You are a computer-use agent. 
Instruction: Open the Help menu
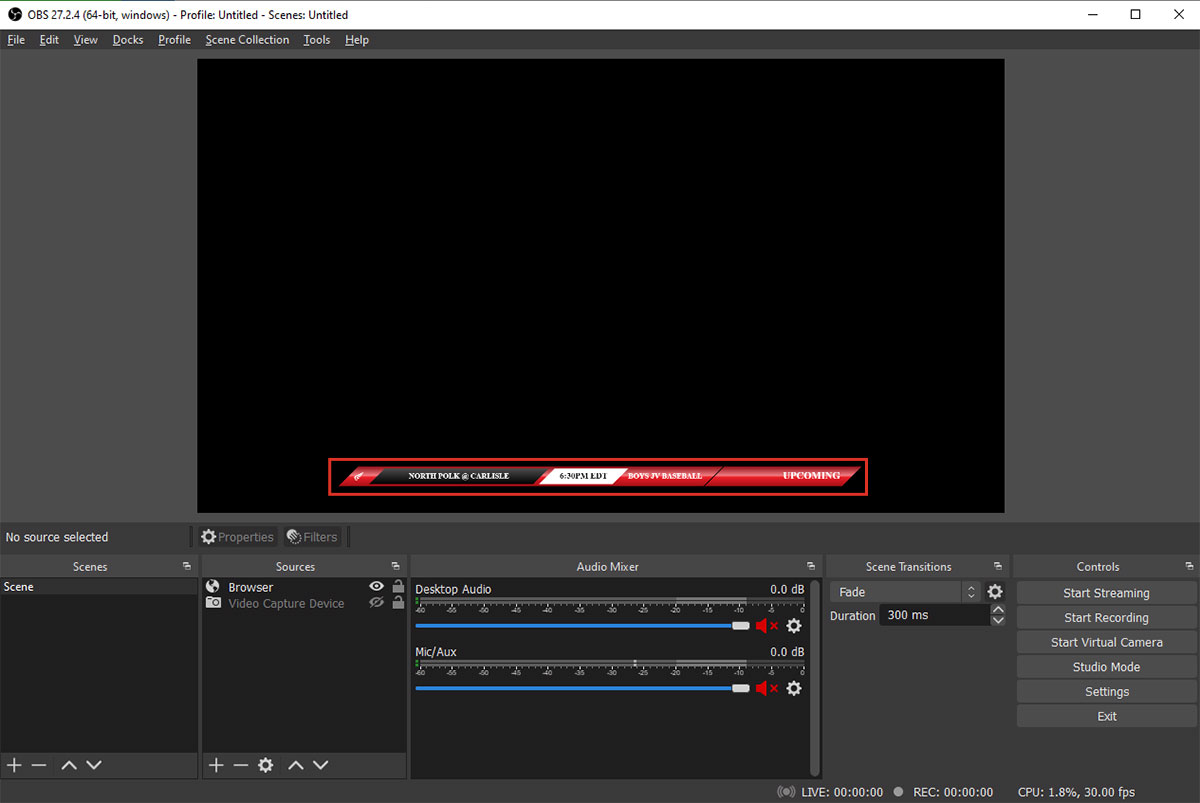point(357,40)
